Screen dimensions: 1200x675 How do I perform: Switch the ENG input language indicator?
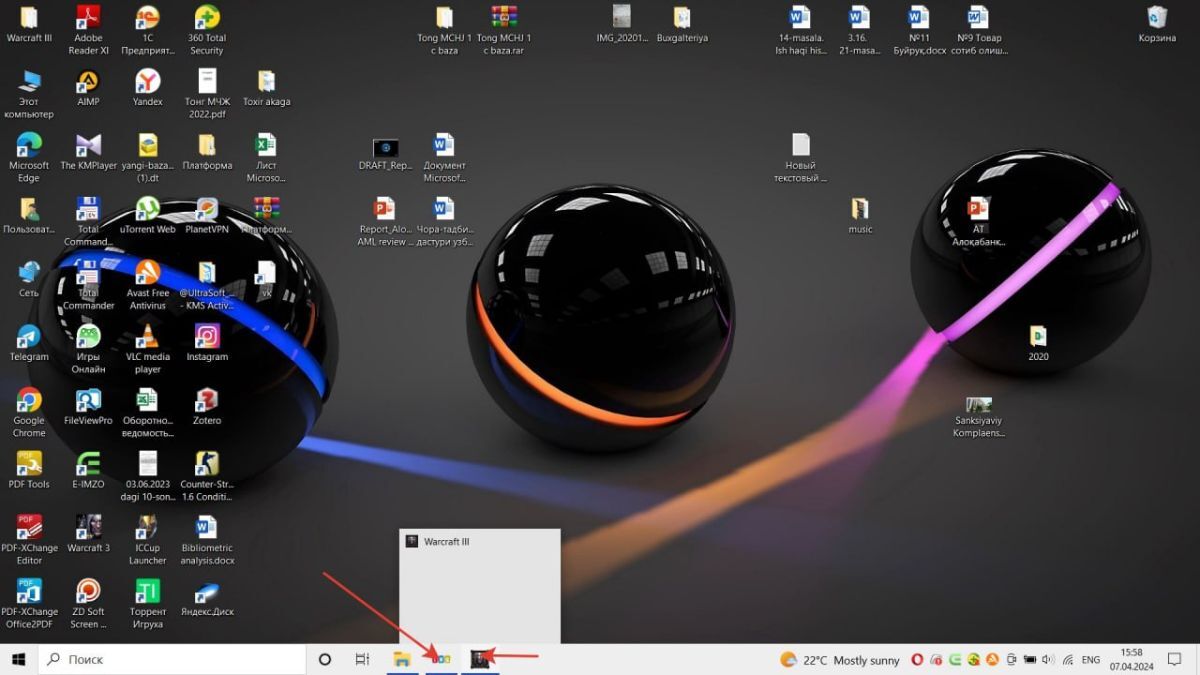1091,660
